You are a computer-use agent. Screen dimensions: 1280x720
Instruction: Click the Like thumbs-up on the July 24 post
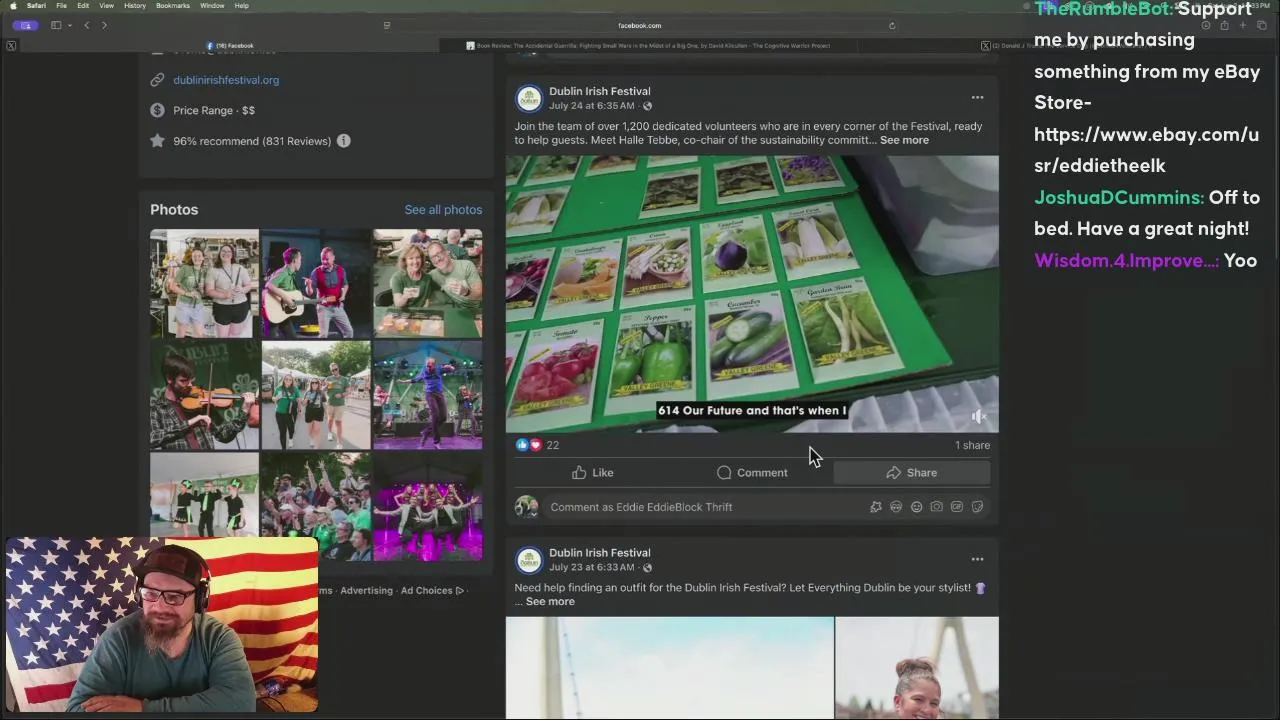pos(593,473)
